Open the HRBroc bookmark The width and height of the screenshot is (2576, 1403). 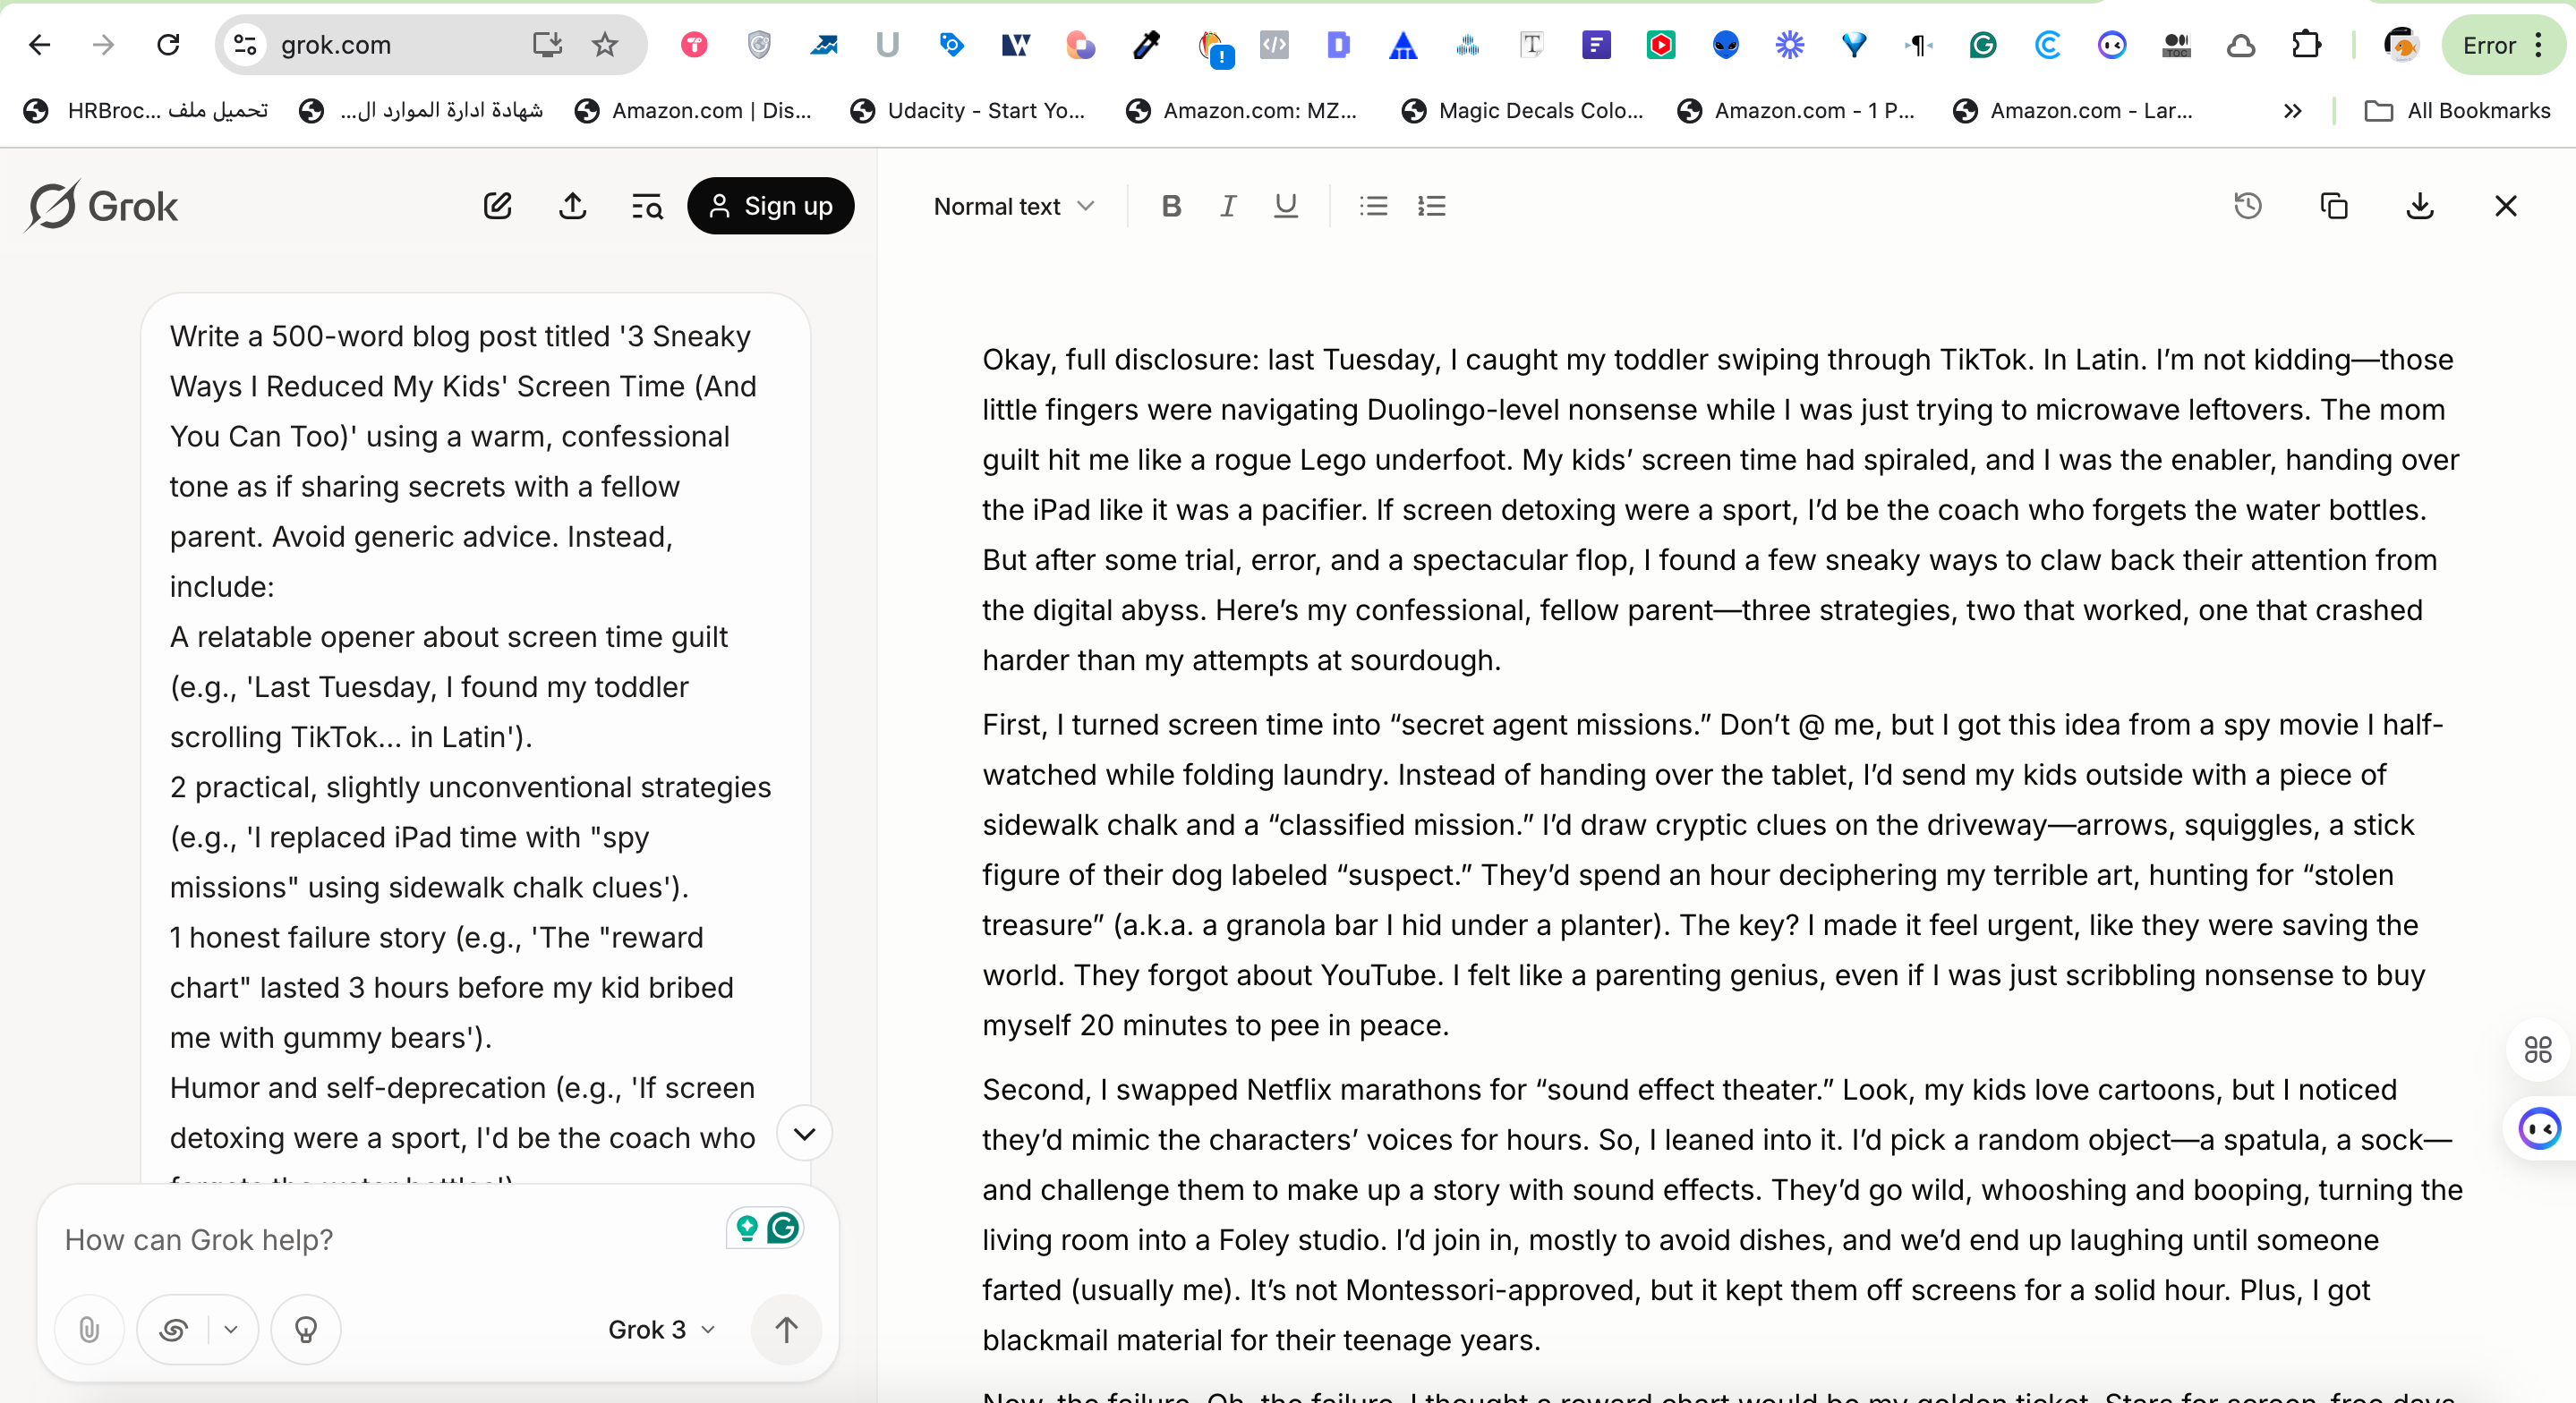[x=147, y=111]
